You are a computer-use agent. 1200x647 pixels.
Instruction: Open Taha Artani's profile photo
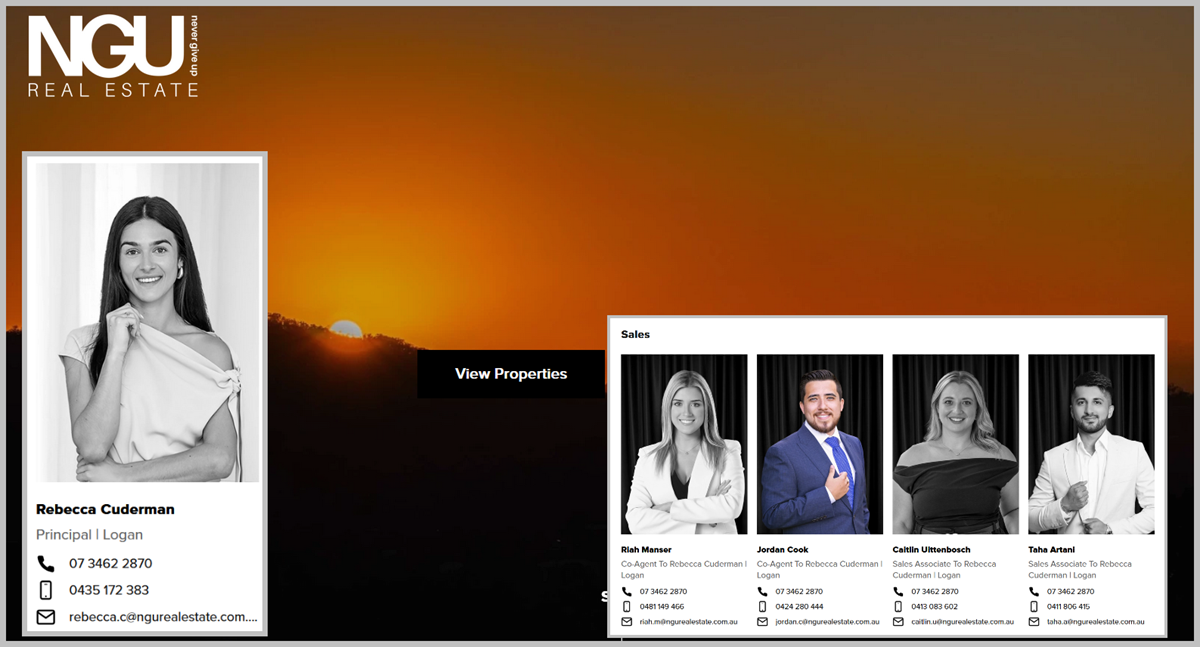click(x=1091, y=444)
